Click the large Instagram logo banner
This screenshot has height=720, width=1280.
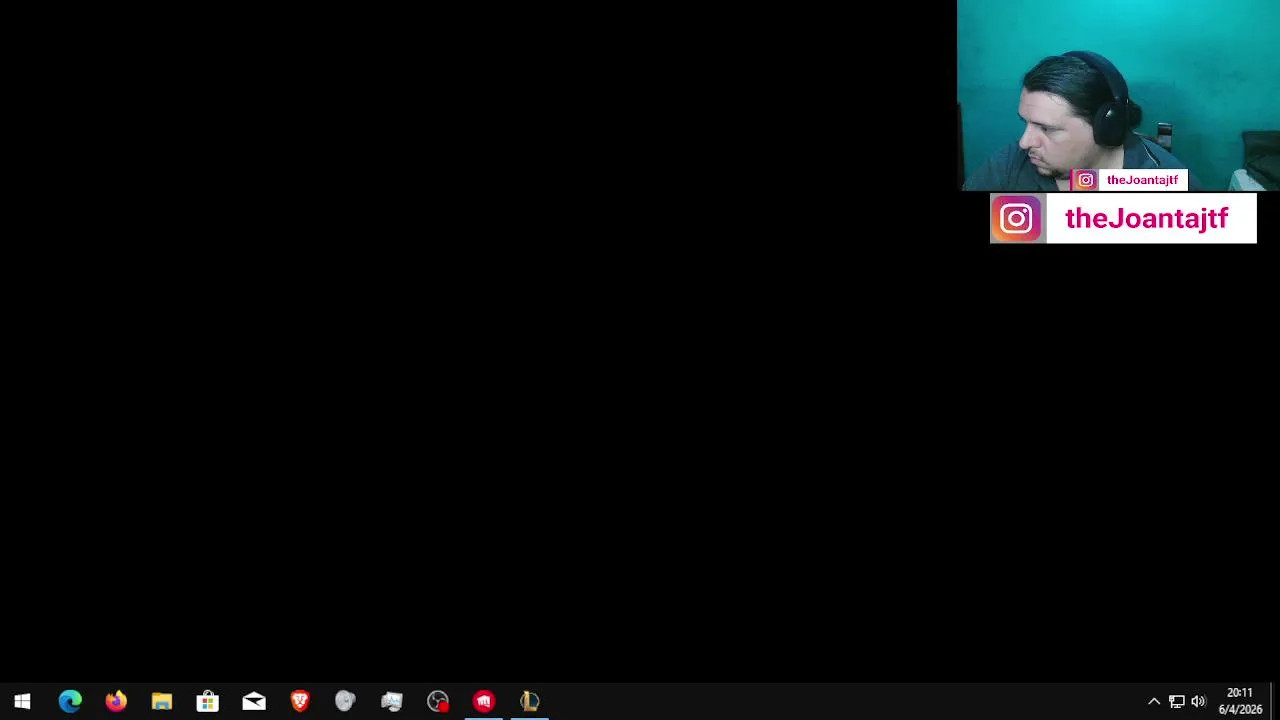click(1017, 219)
